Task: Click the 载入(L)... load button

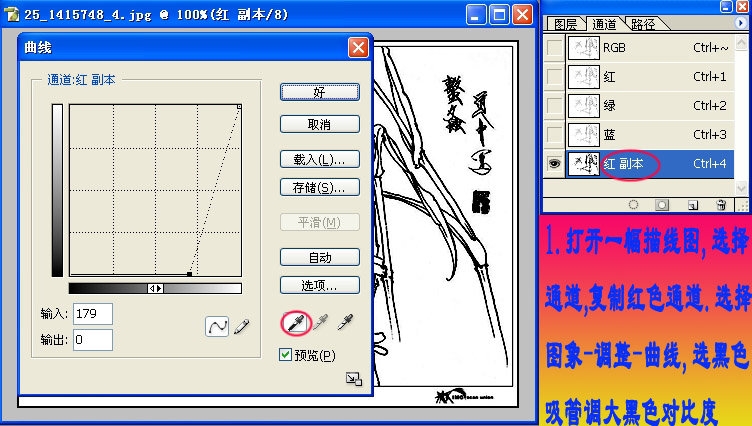Action: (x=319, y=159)
